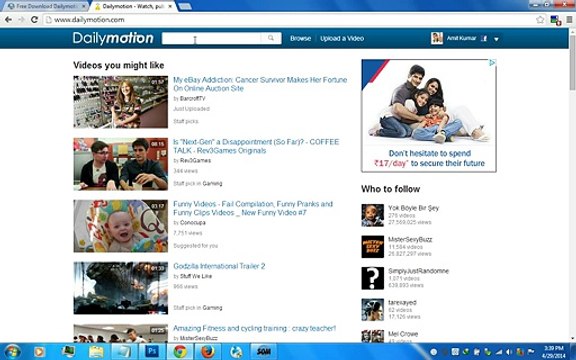
Task: Click the Action Center flag tray icon
Action: pyautogui.click(x=531, y=352)
